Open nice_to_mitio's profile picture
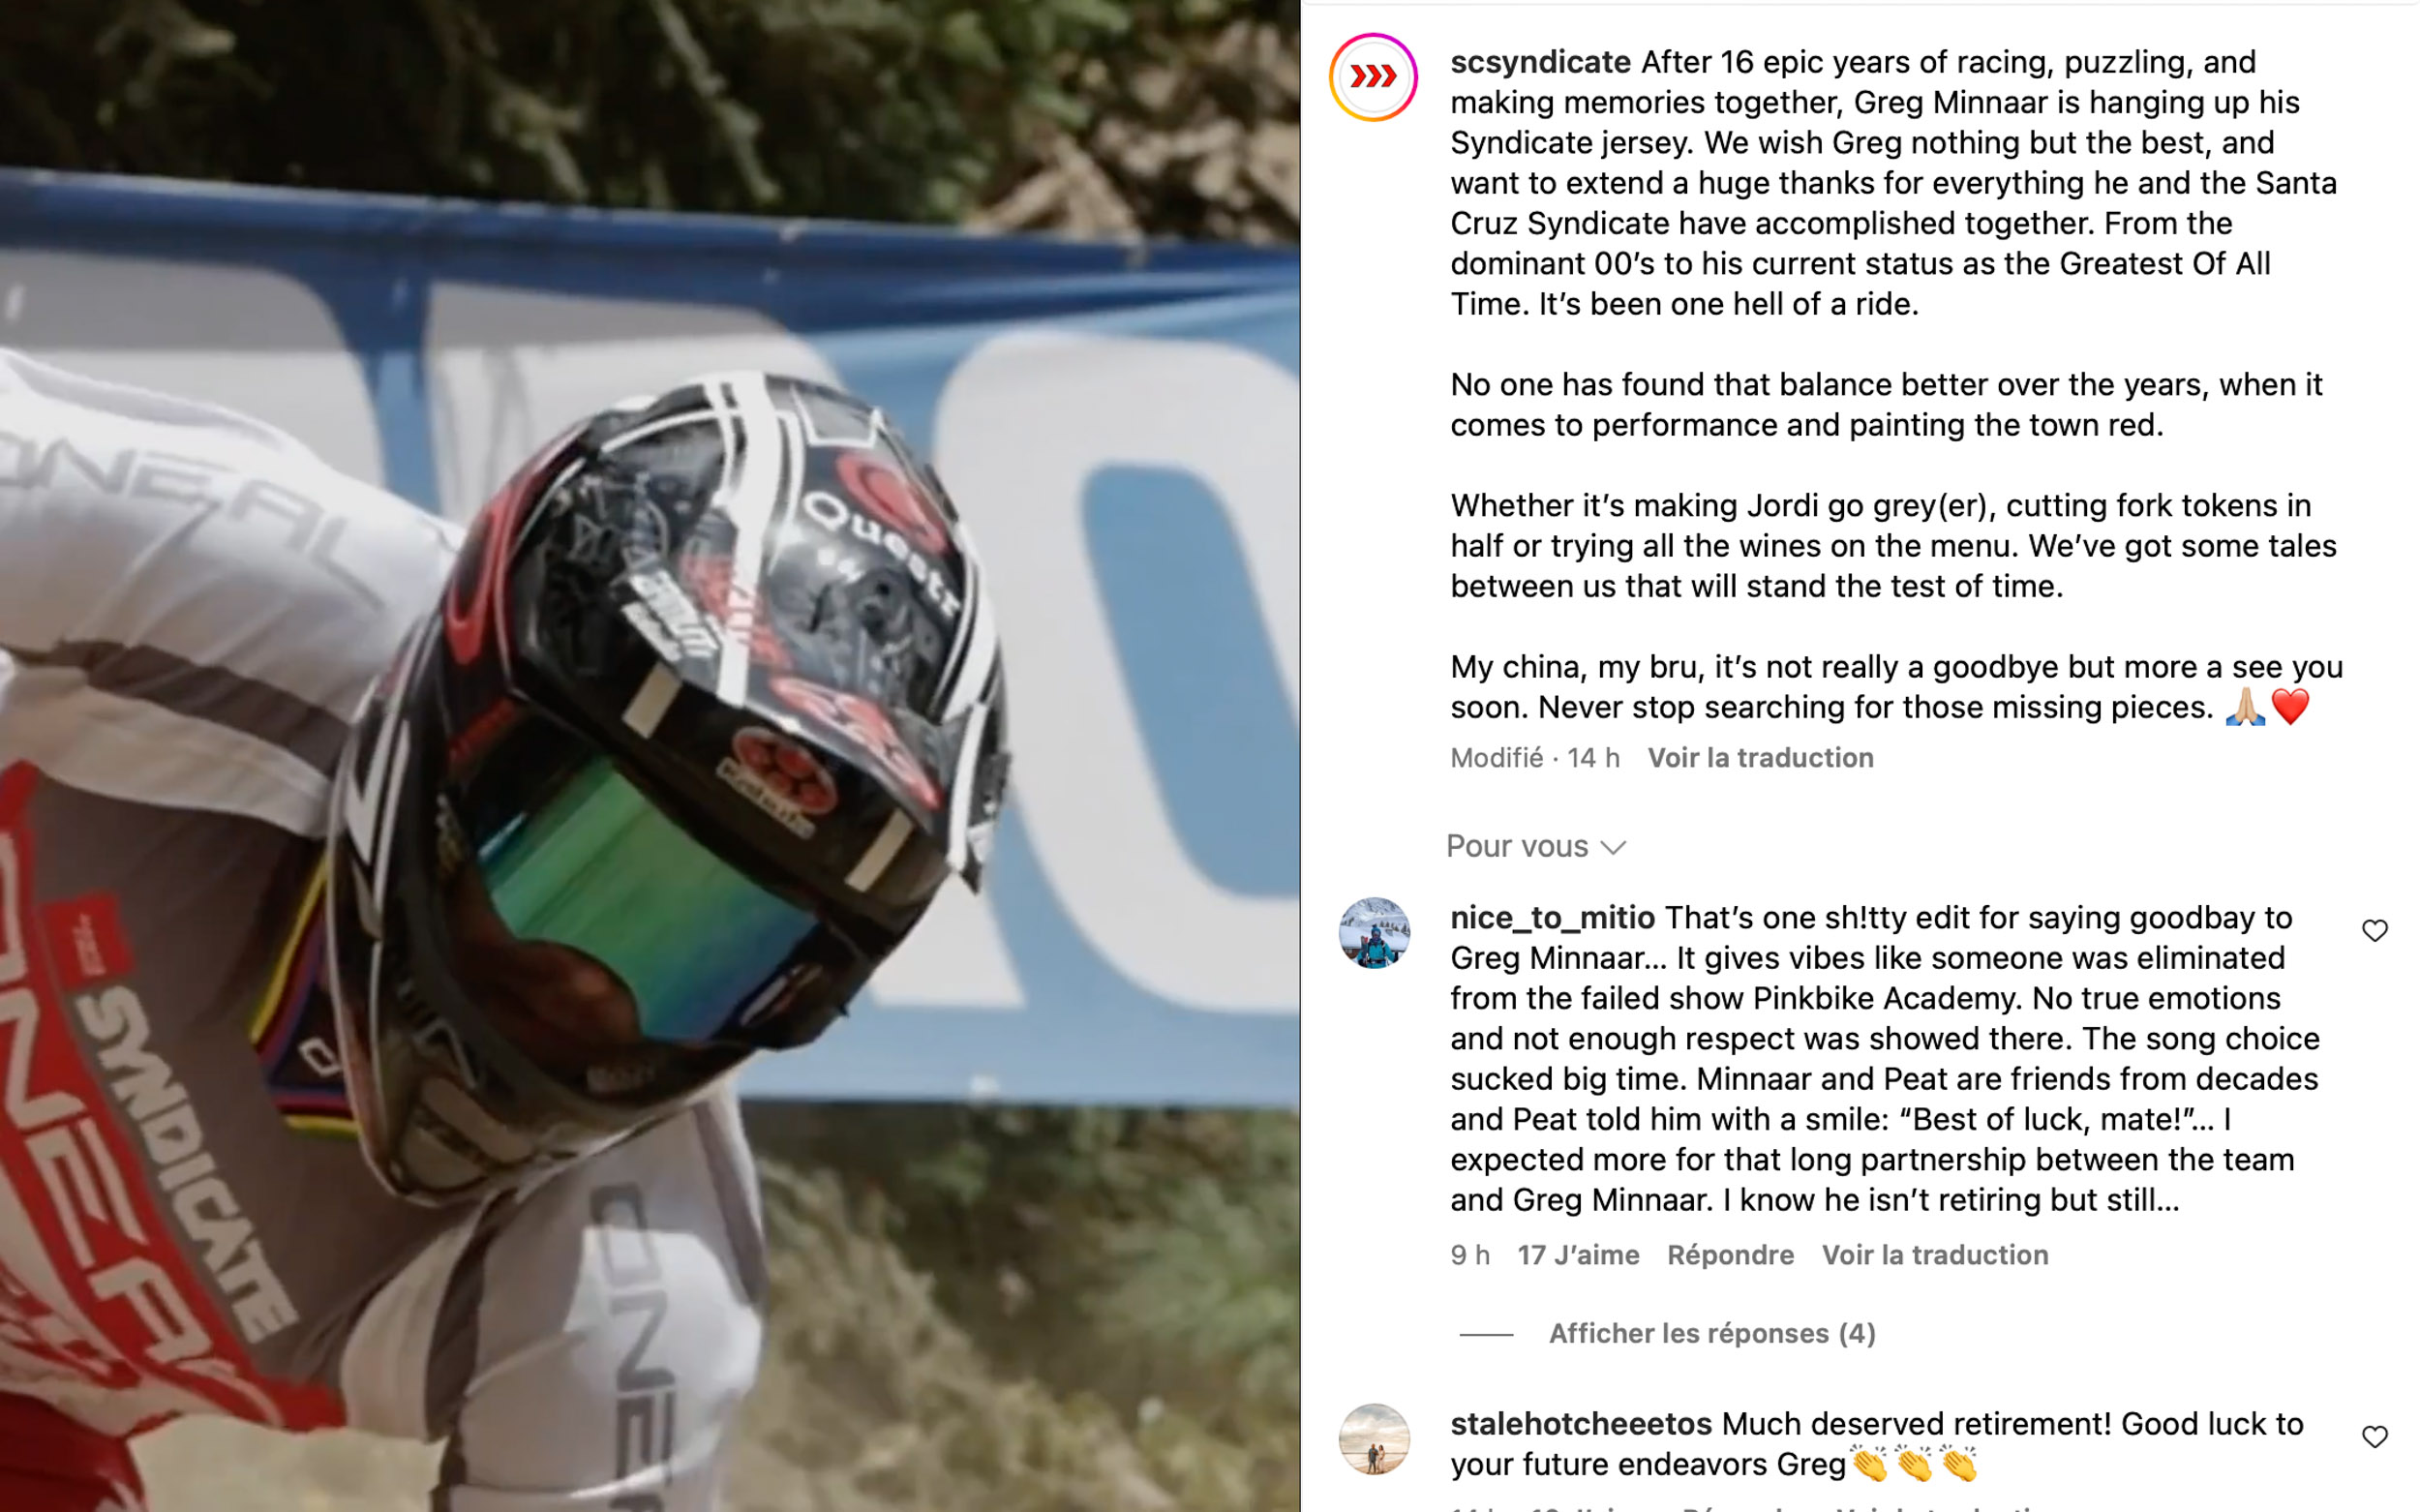Screen dimensions: 2420x1512 (1374, 933)
